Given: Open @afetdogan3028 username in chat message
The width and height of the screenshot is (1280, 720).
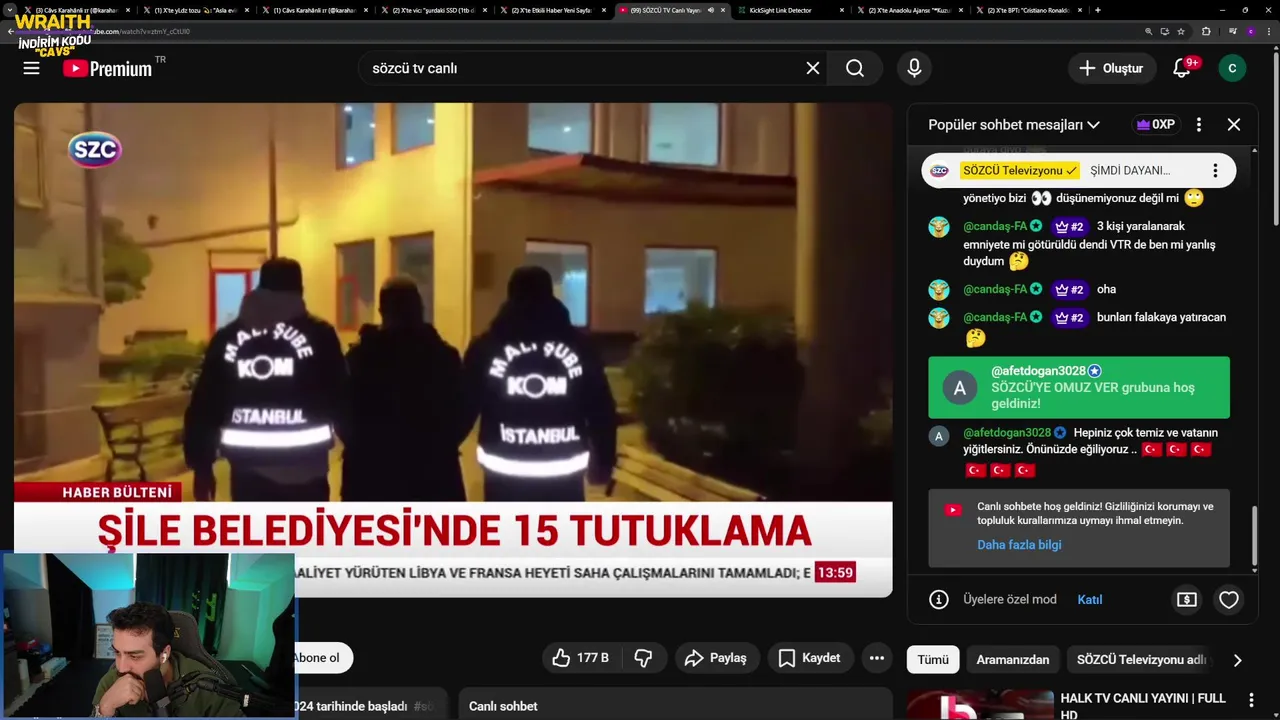Looking at the screenshot, I should pyautogui.click(x=1007, y=433).
